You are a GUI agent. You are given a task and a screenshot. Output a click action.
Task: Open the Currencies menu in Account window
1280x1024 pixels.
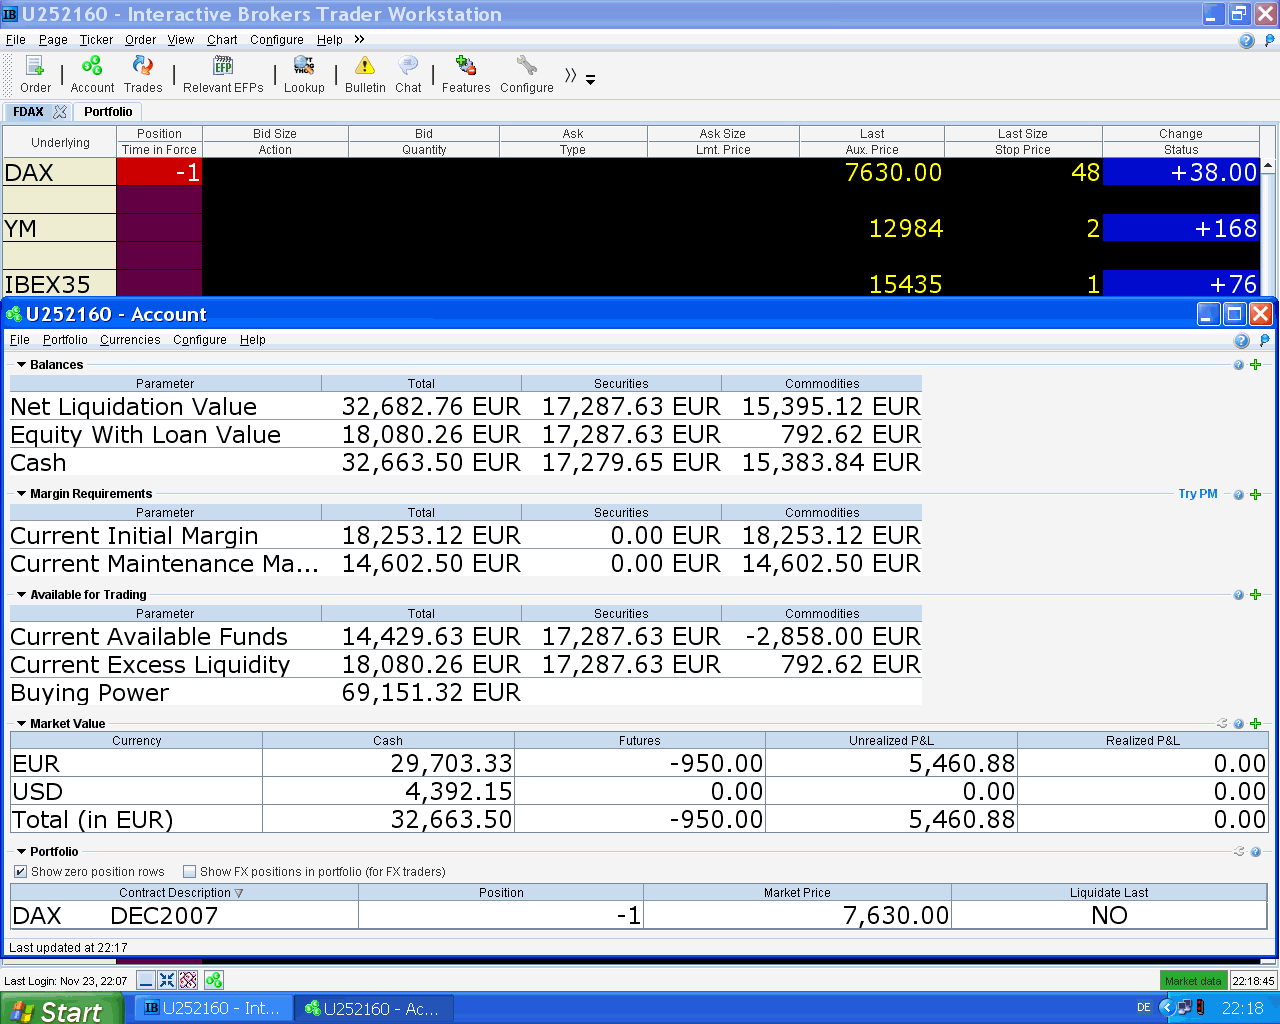(130, 340)
